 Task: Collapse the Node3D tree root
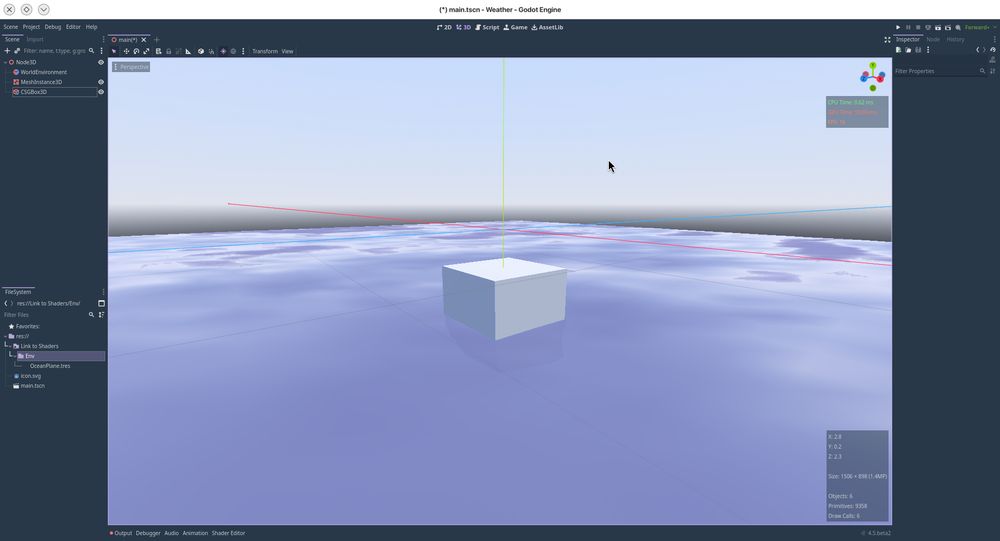[x=5, y=63]
